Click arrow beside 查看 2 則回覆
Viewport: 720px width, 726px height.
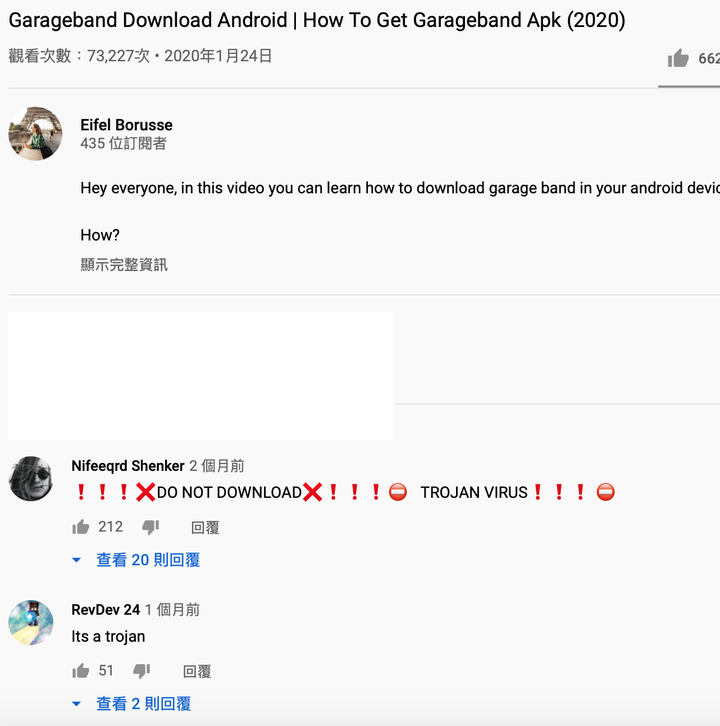point(76,704)
